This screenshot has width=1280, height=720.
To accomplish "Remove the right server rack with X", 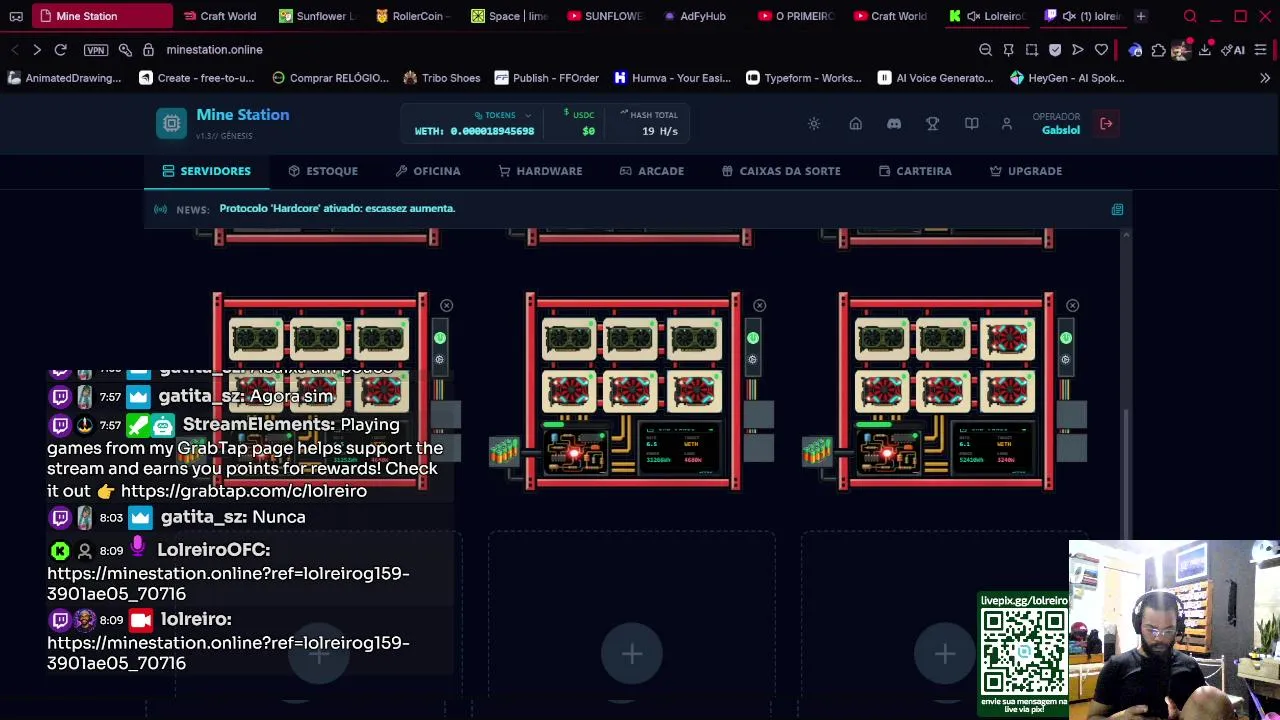I will point(1072,305).
